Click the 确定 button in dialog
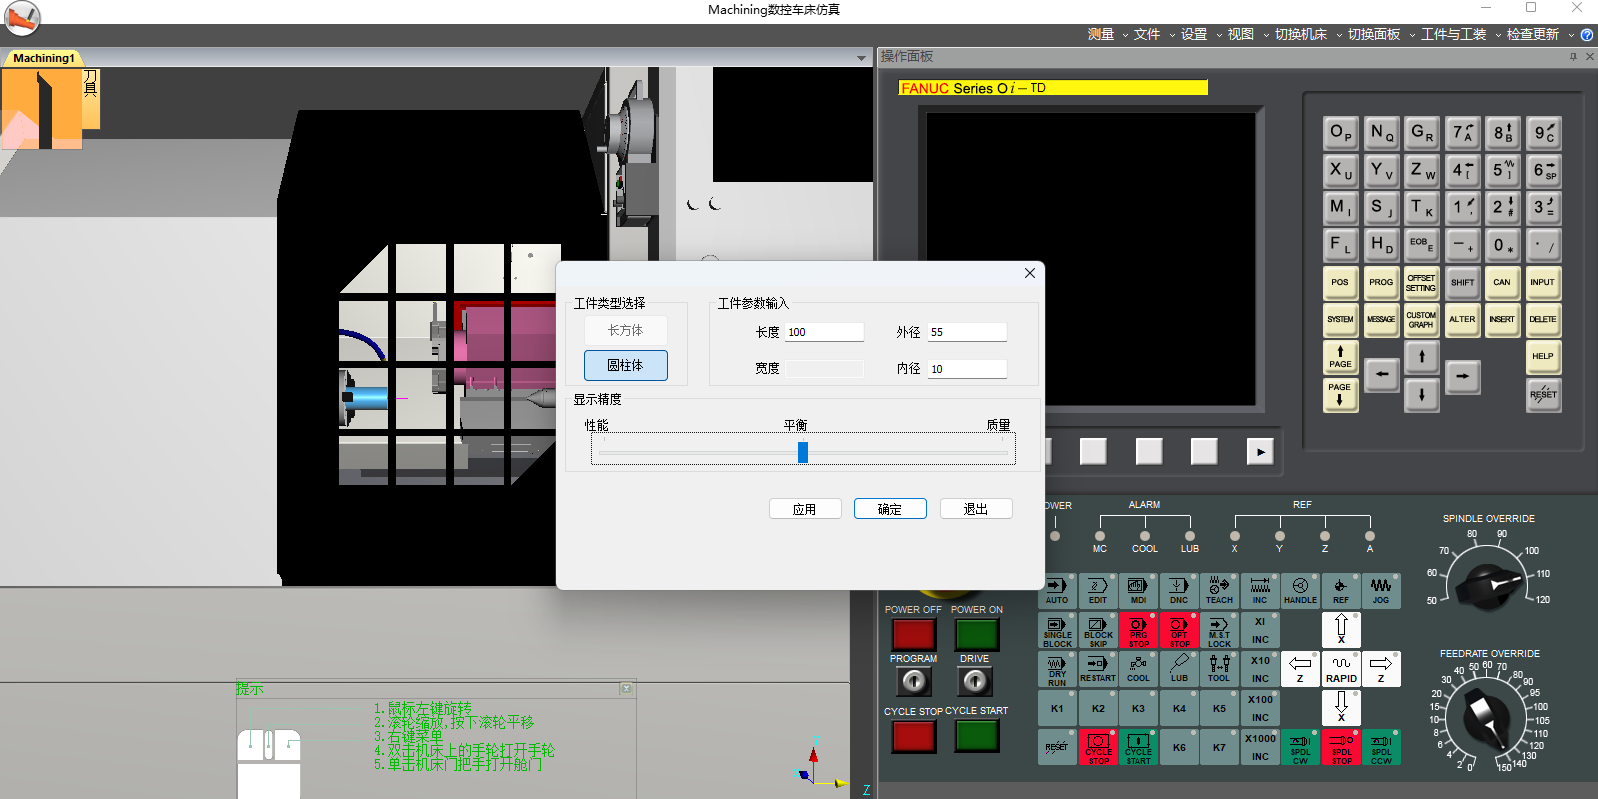 890,509
